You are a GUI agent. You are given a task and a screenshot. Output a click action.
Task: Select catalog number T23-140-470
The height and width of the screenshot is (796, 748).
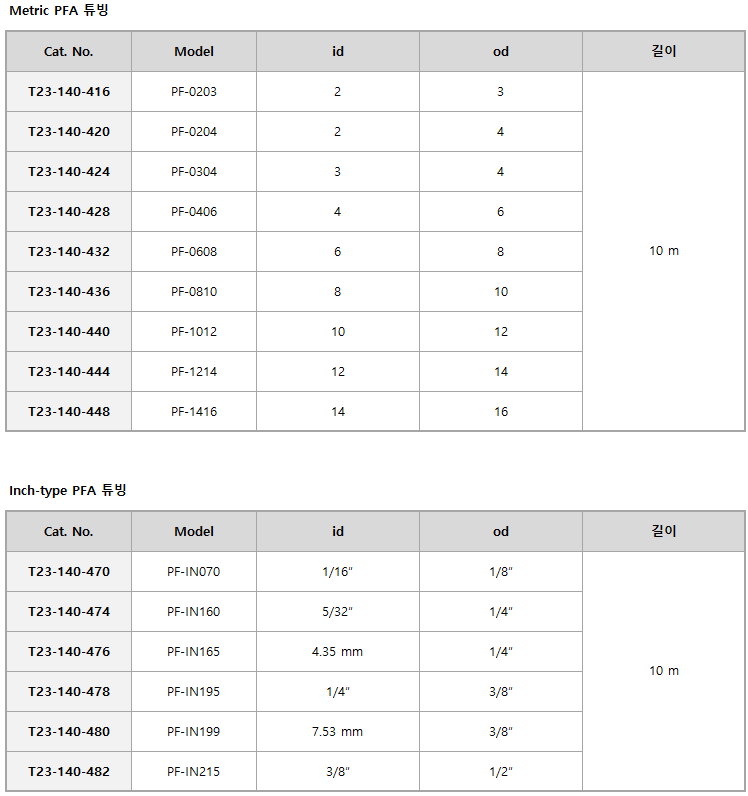pyautogui.click(x=69, y=572)
